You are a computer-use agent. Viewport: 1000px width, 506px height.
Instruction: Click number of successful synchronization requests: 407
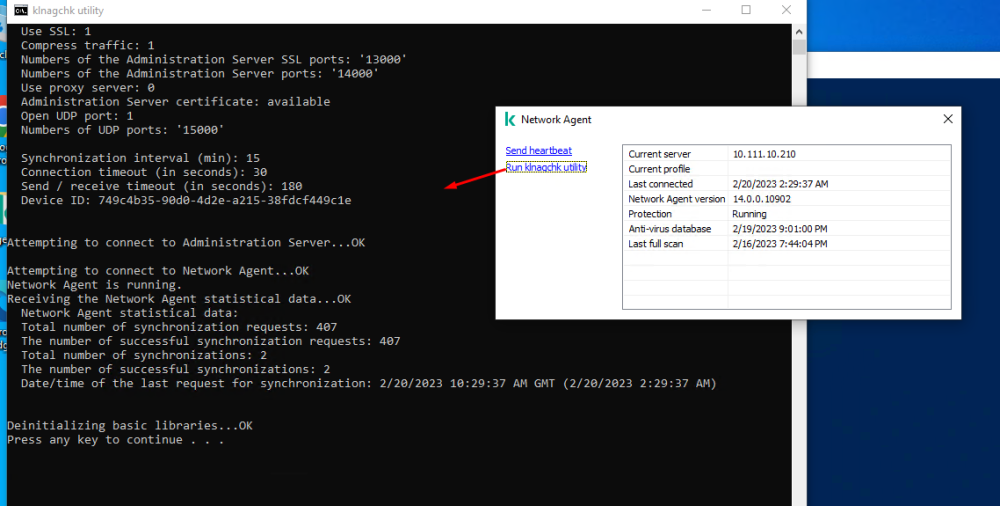click(x=210, y=341)
